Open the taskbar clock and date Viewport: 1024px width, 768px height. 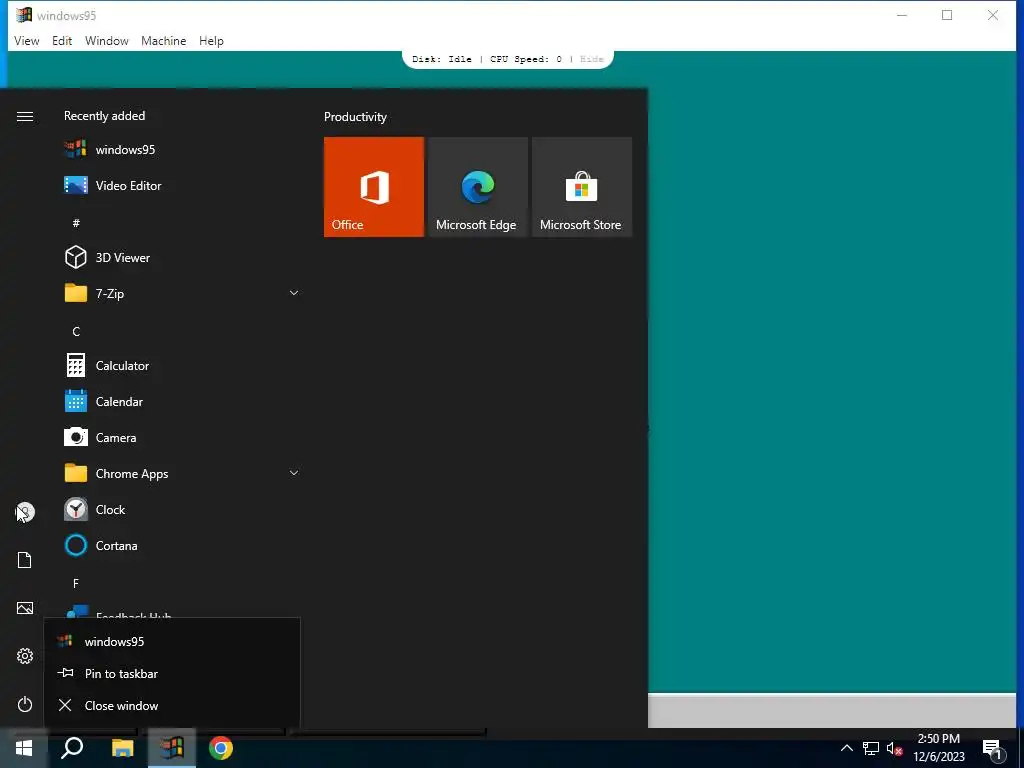(x=938, y=748)
